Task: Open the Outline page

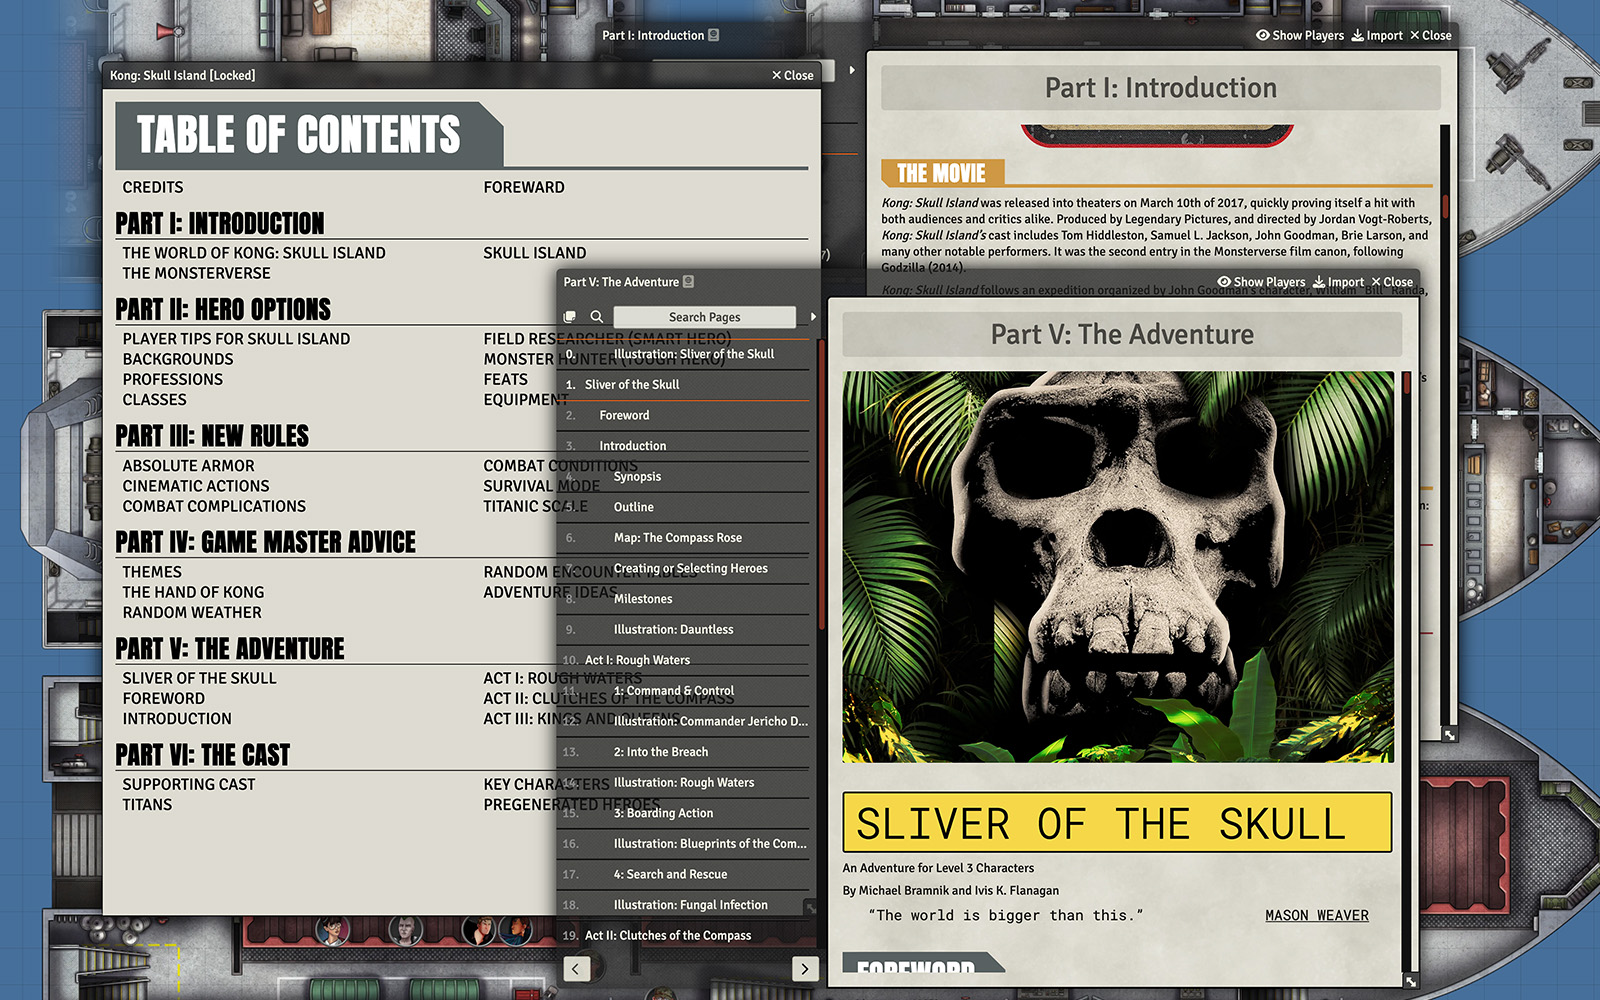Action: point(683,507)
